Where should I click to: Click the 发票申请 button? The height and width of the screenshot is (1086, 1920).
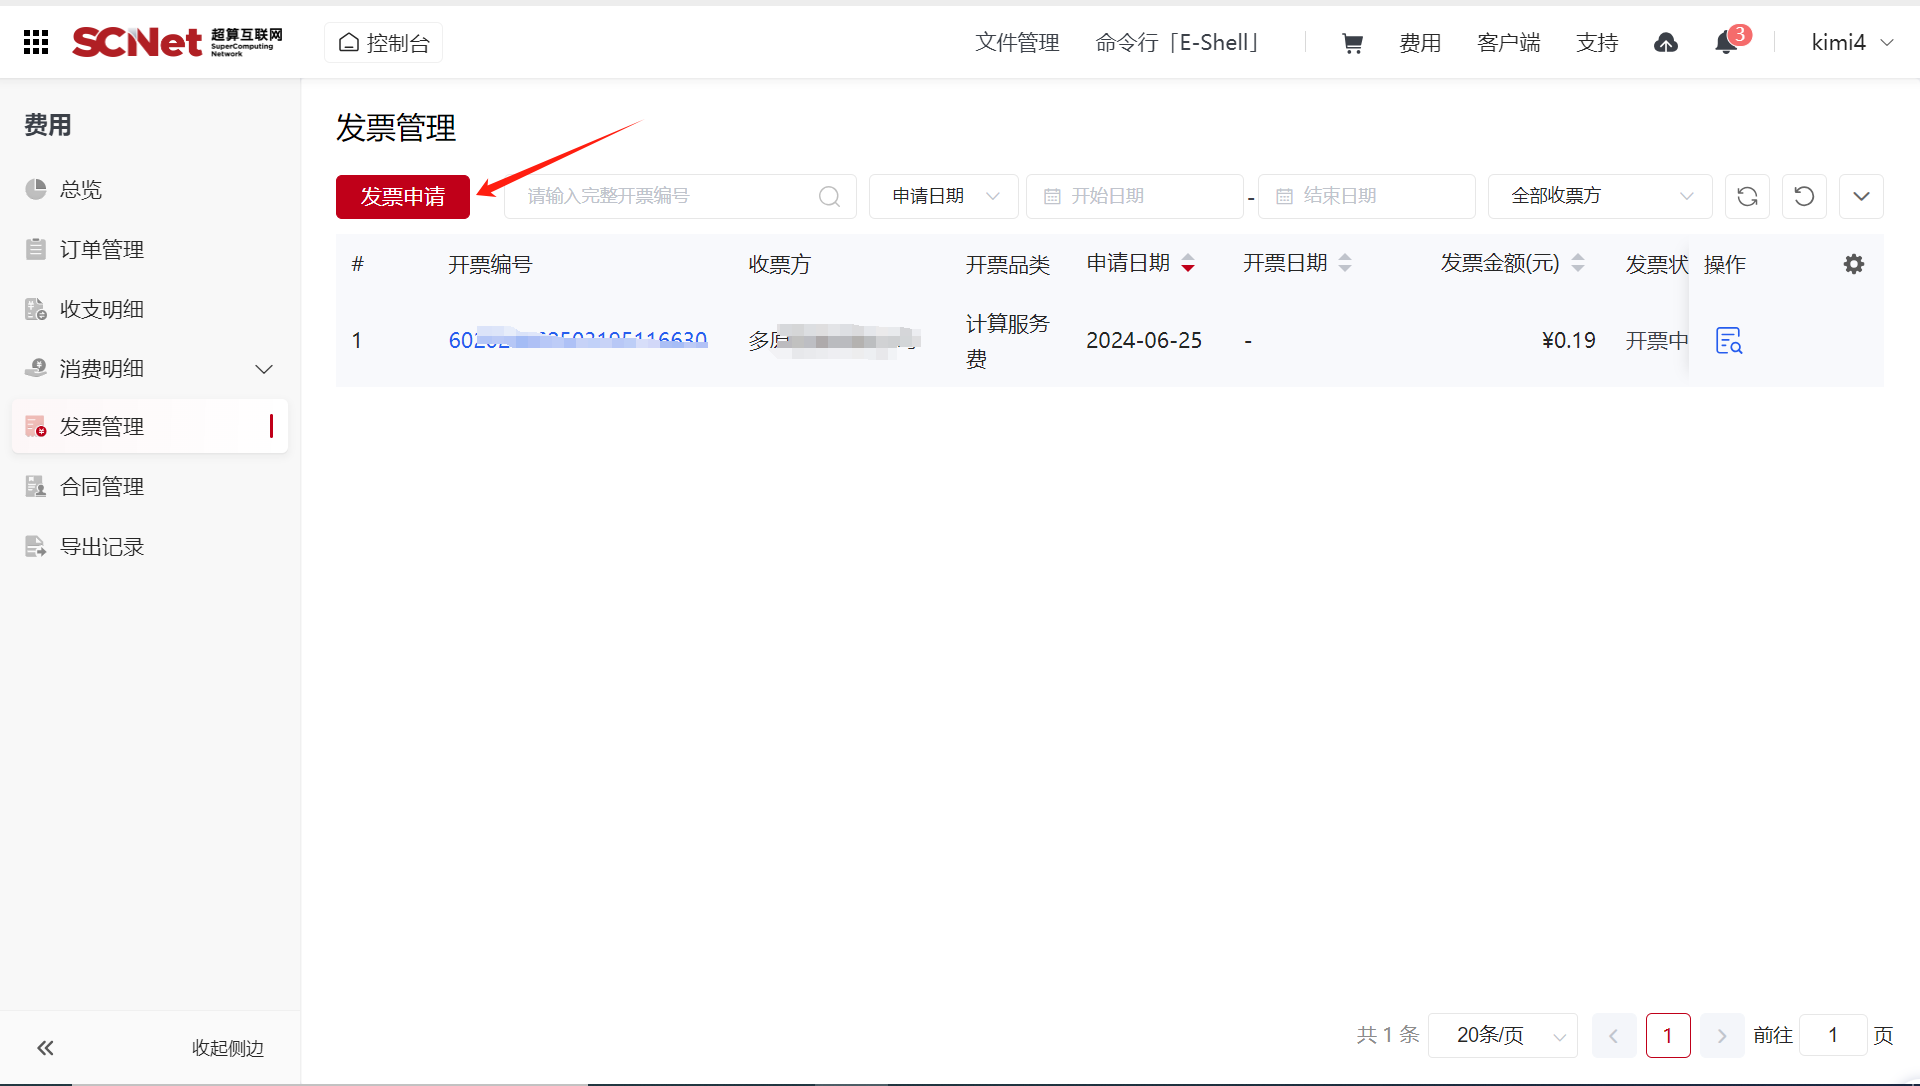pos(403,197)
